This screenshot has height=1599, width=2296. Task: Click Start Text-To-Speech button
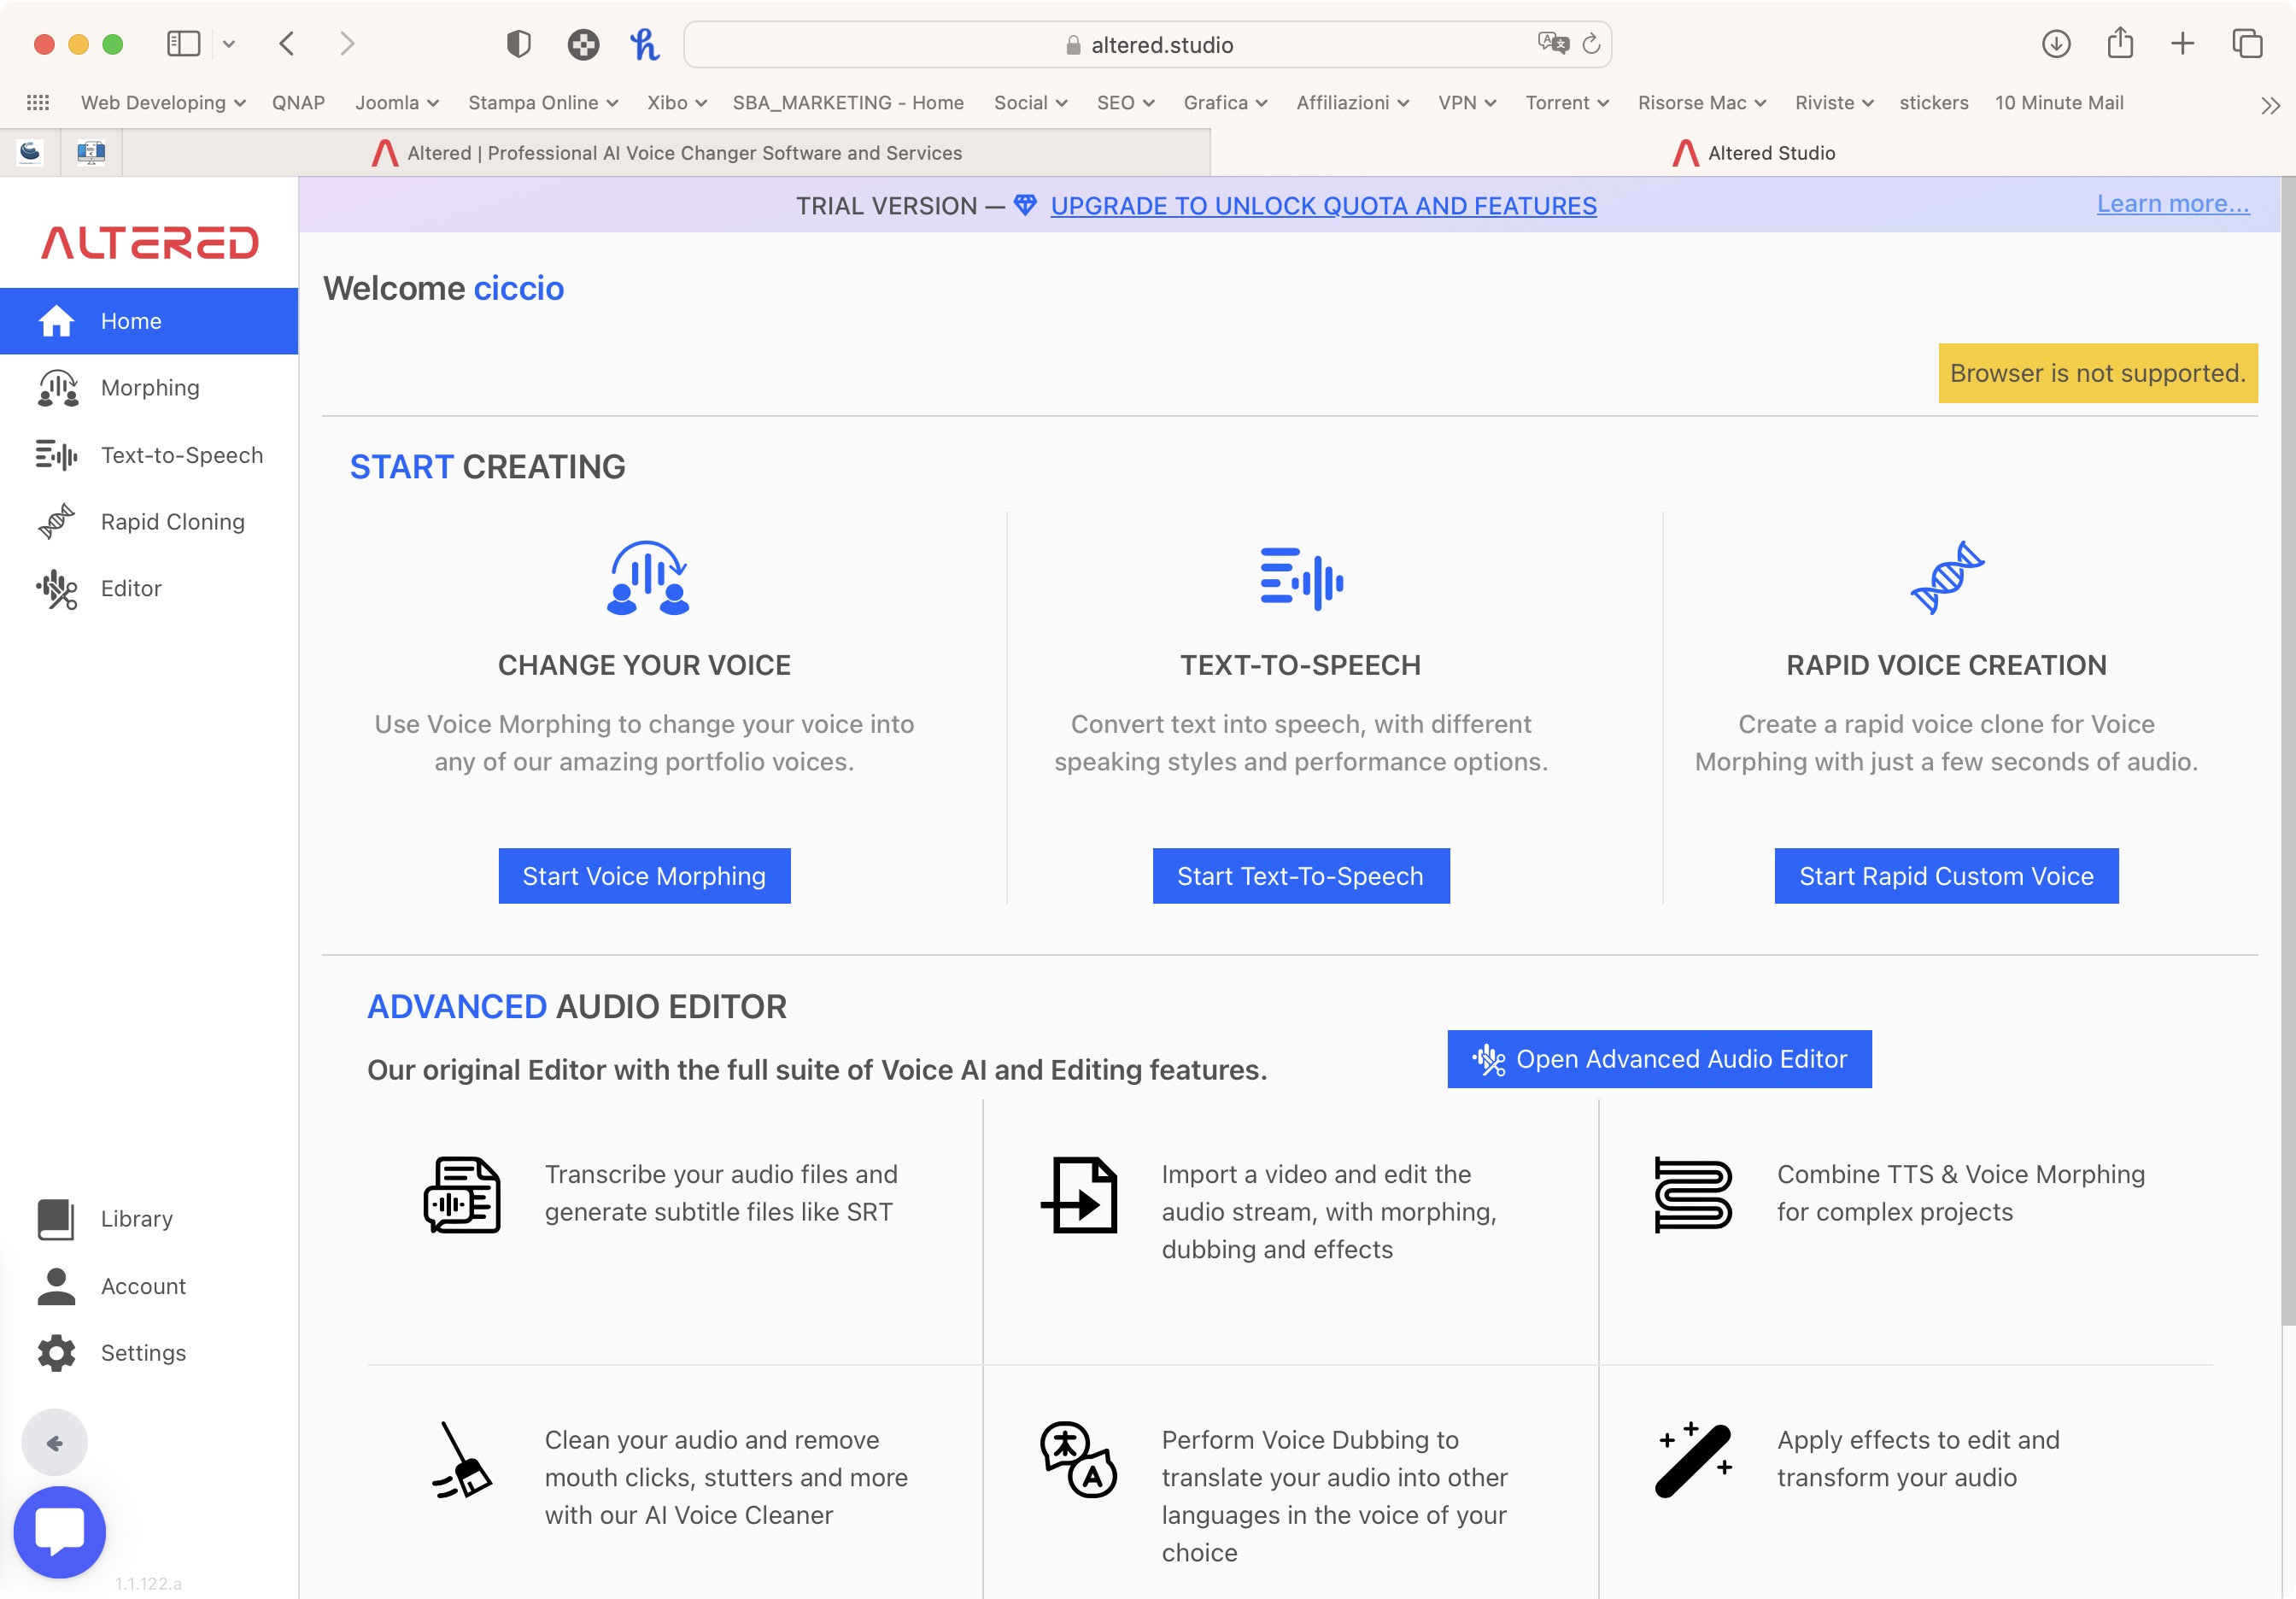point(1301,876)
